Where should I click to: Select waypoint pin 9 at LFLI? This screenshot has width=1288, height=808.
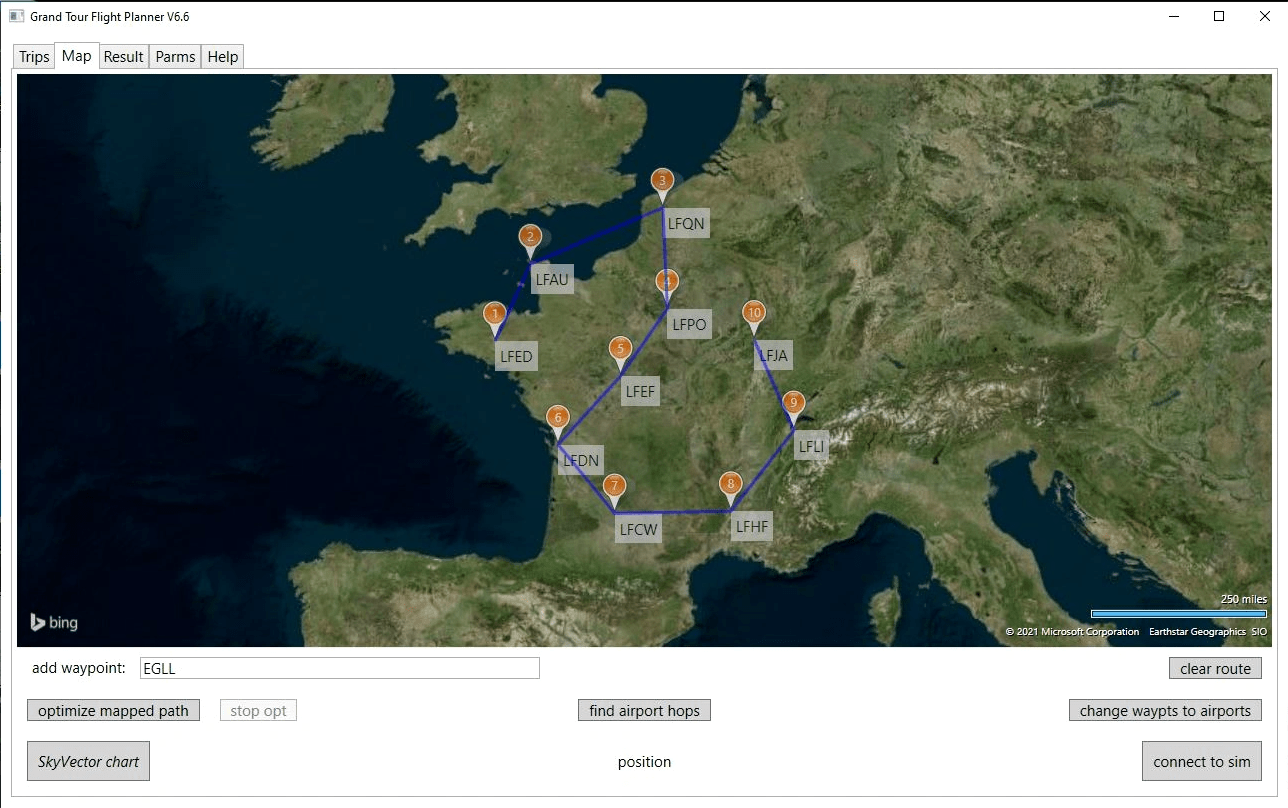click(793, 404)
